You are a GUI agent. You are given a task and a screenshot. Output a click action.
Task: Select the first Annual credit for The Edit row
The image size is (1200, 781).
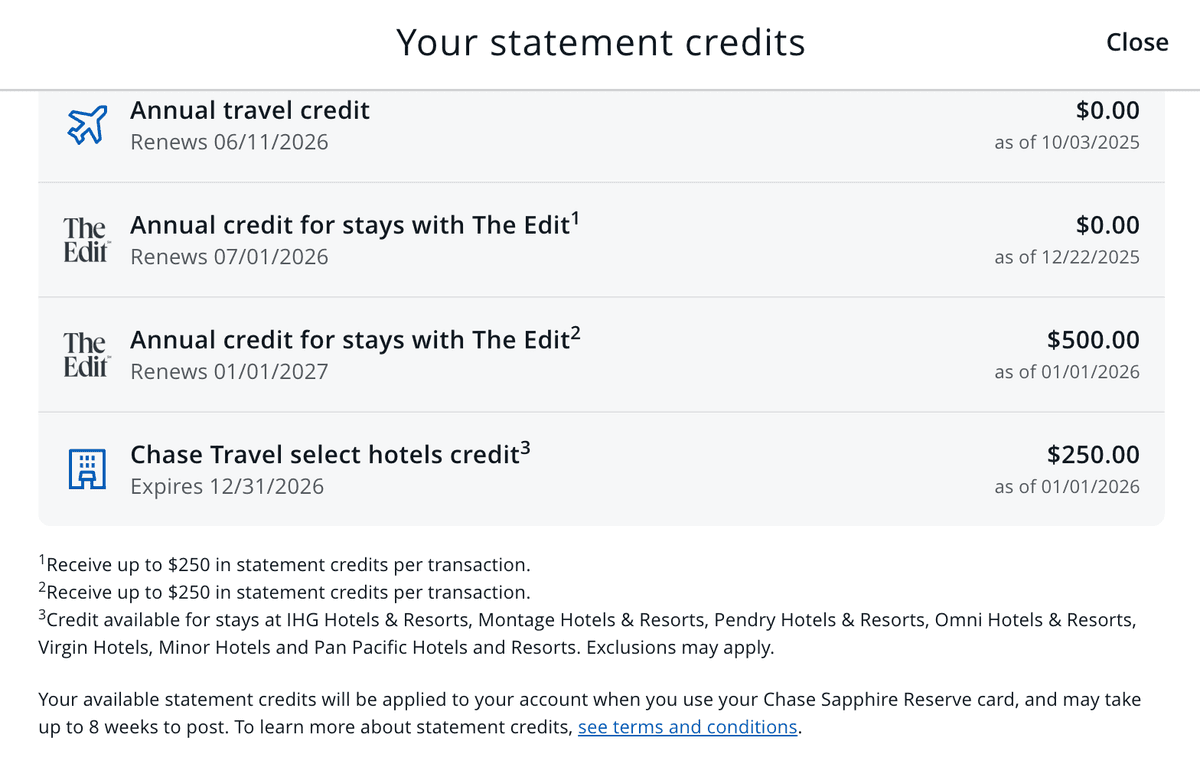[x=600, y=240]
